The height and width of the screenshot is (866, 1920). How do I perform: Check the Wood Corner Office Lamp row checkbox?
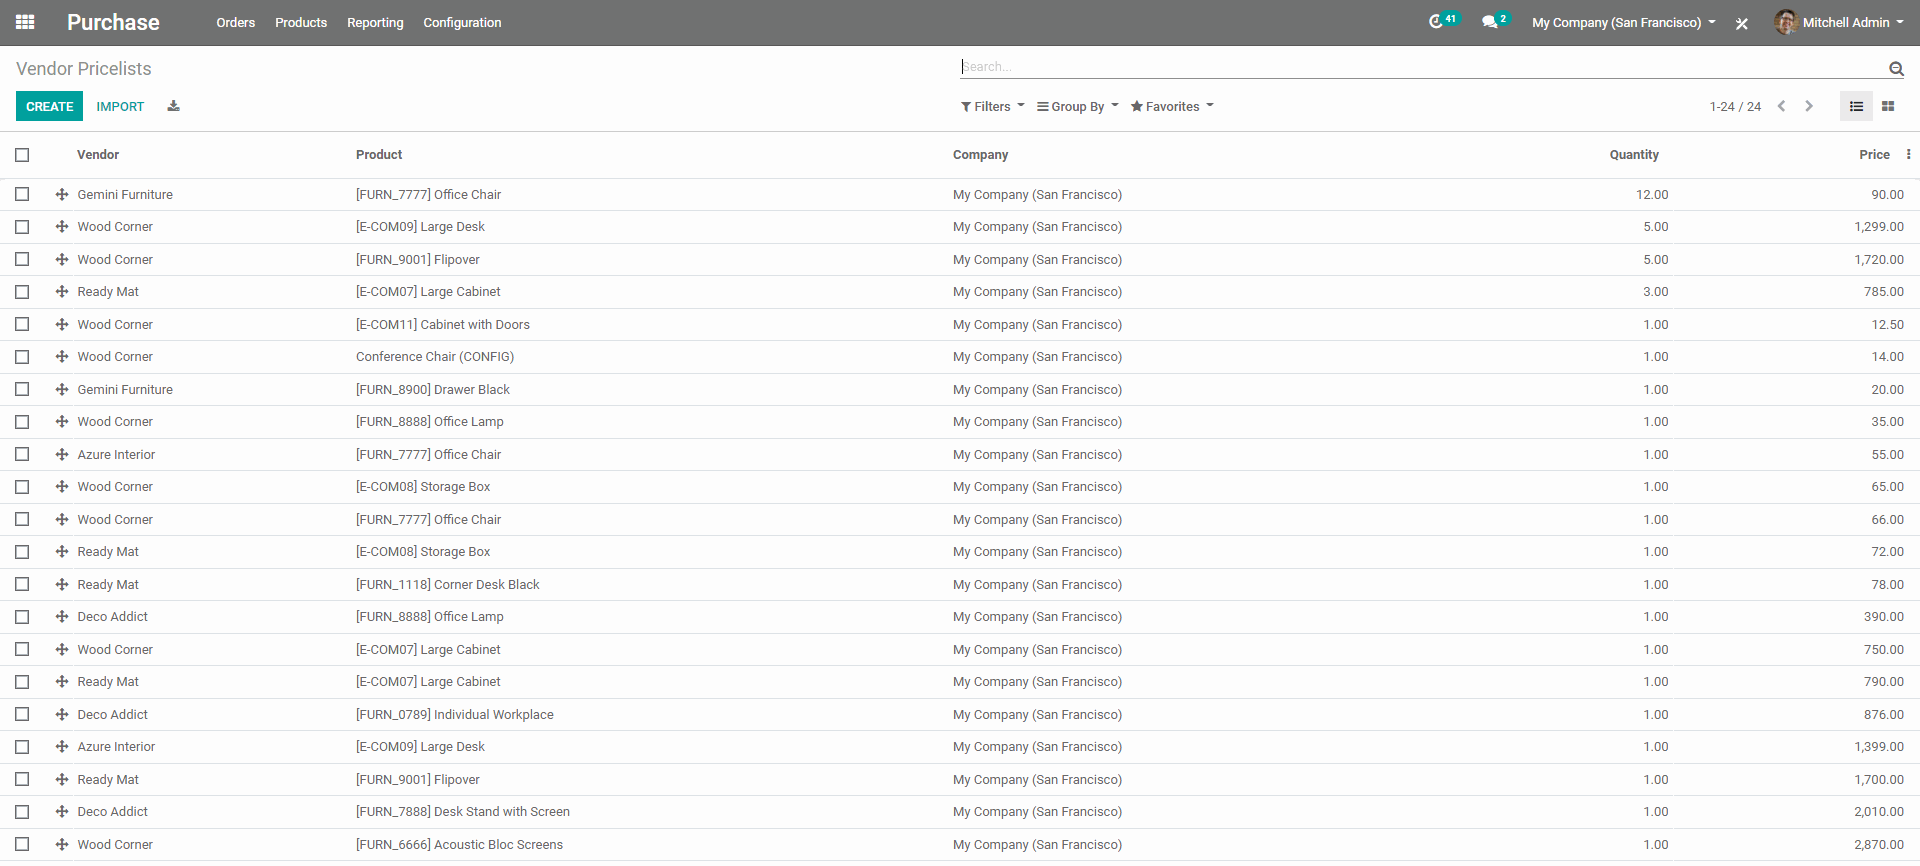coord(22,422)
